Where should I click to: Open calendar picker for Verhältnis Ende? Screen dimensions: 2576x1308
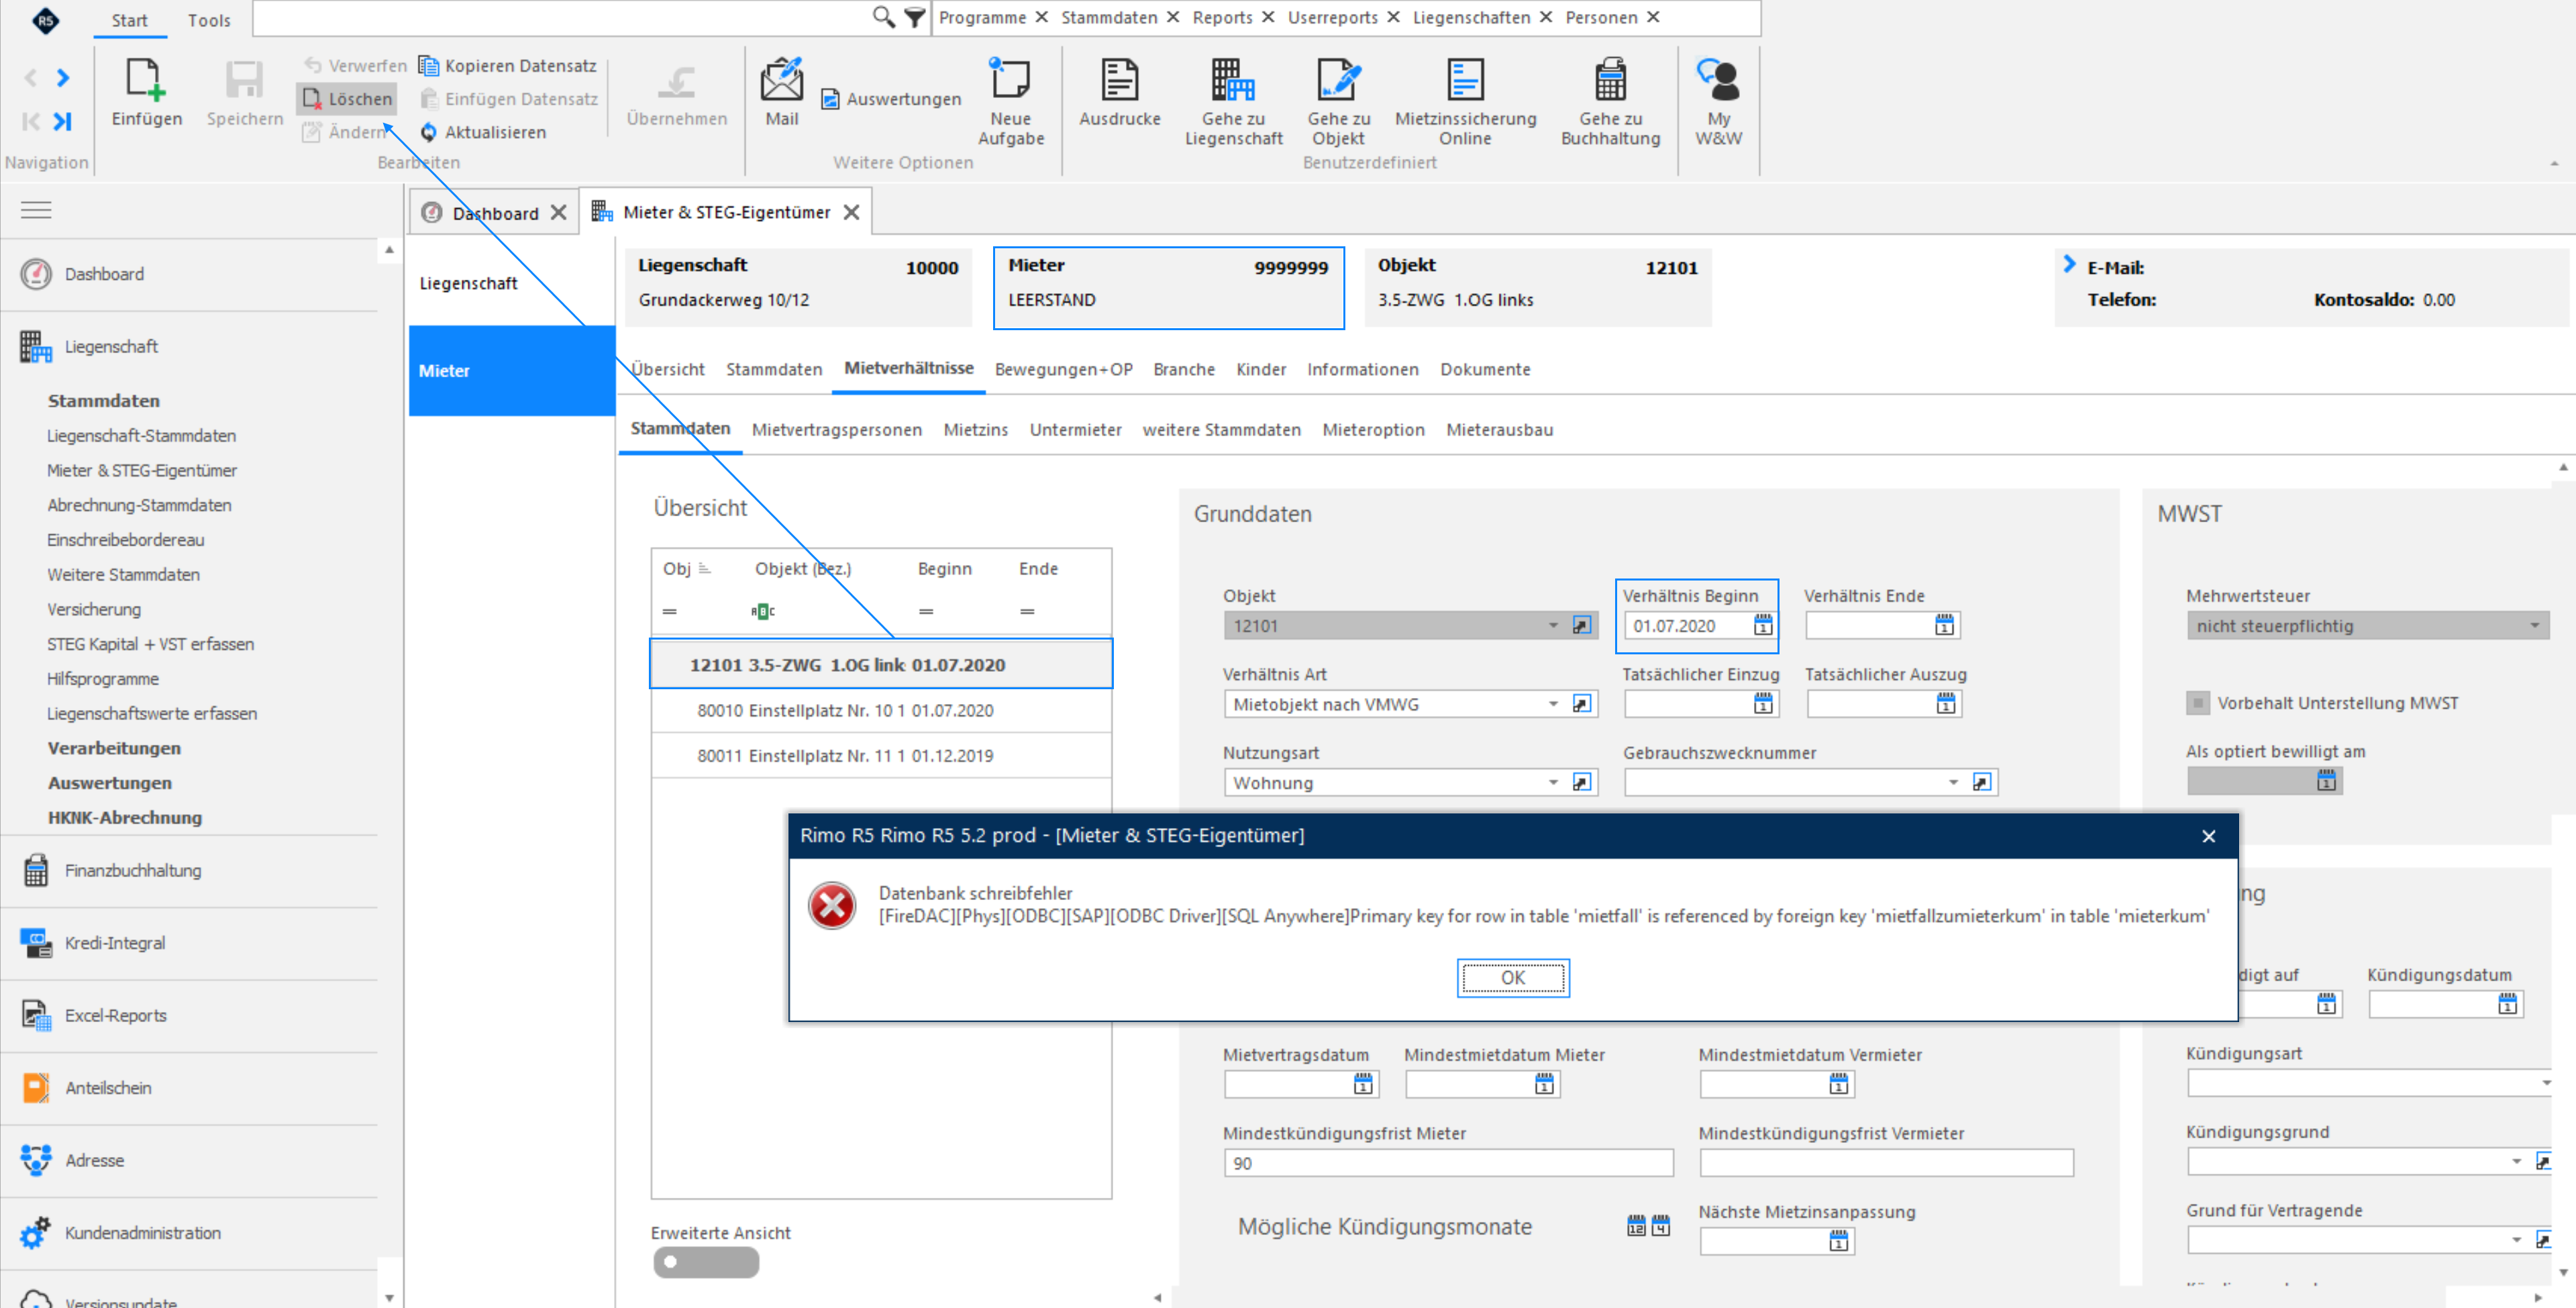[1943, 625]
